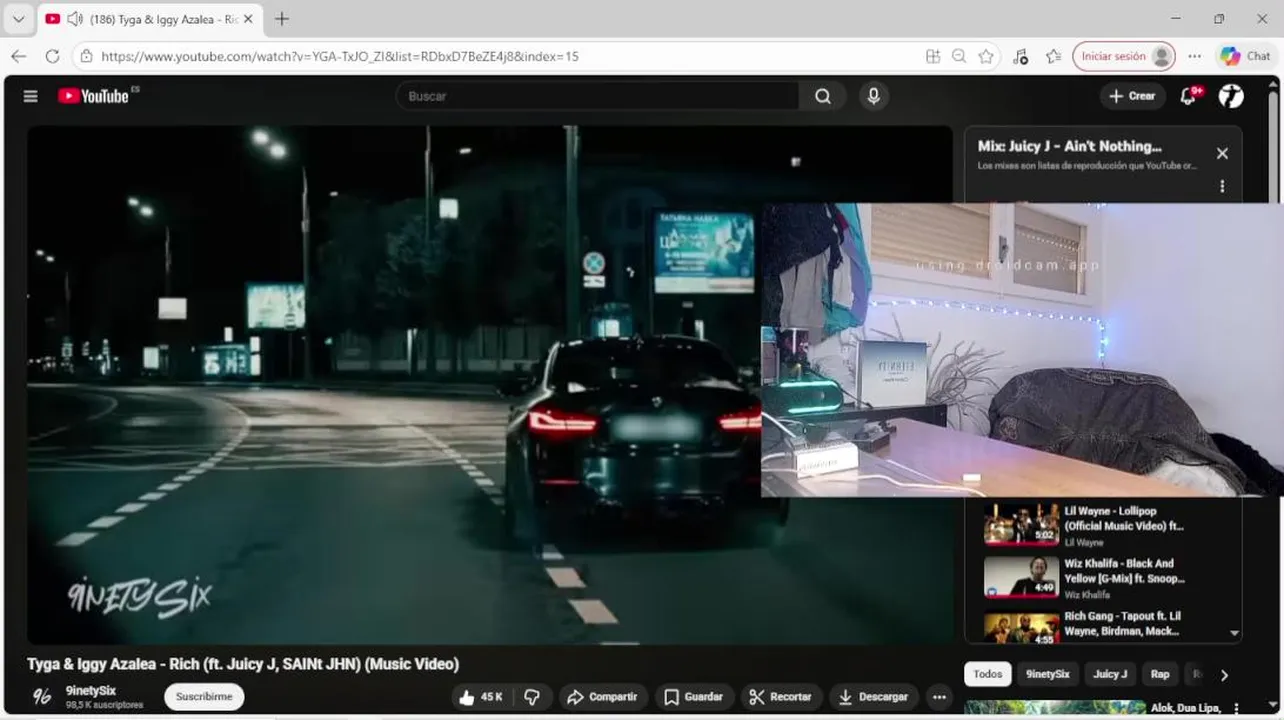
Task: Go to YouTube home via logo
Action: point(93,96)
